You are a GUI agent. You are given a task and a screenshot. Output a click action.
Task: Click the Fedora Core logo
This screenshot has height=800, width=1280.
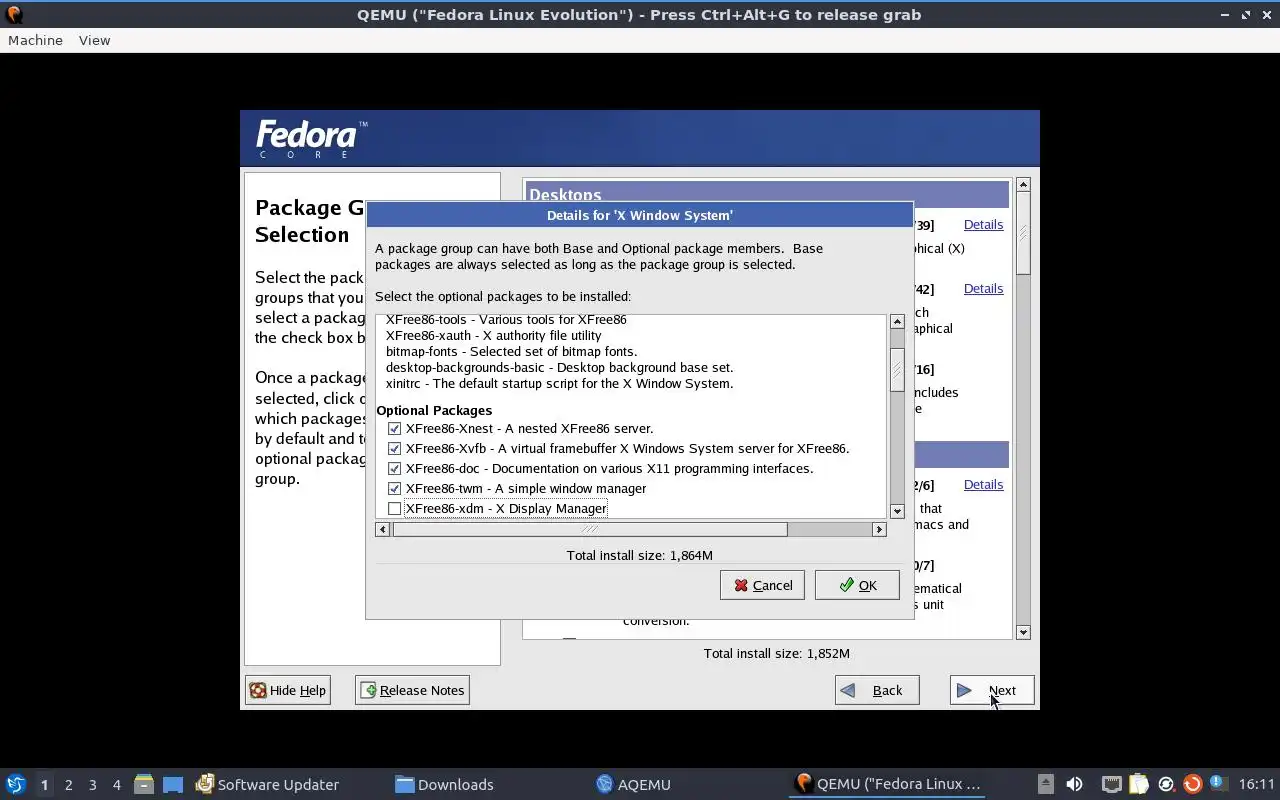click(311, 139)
